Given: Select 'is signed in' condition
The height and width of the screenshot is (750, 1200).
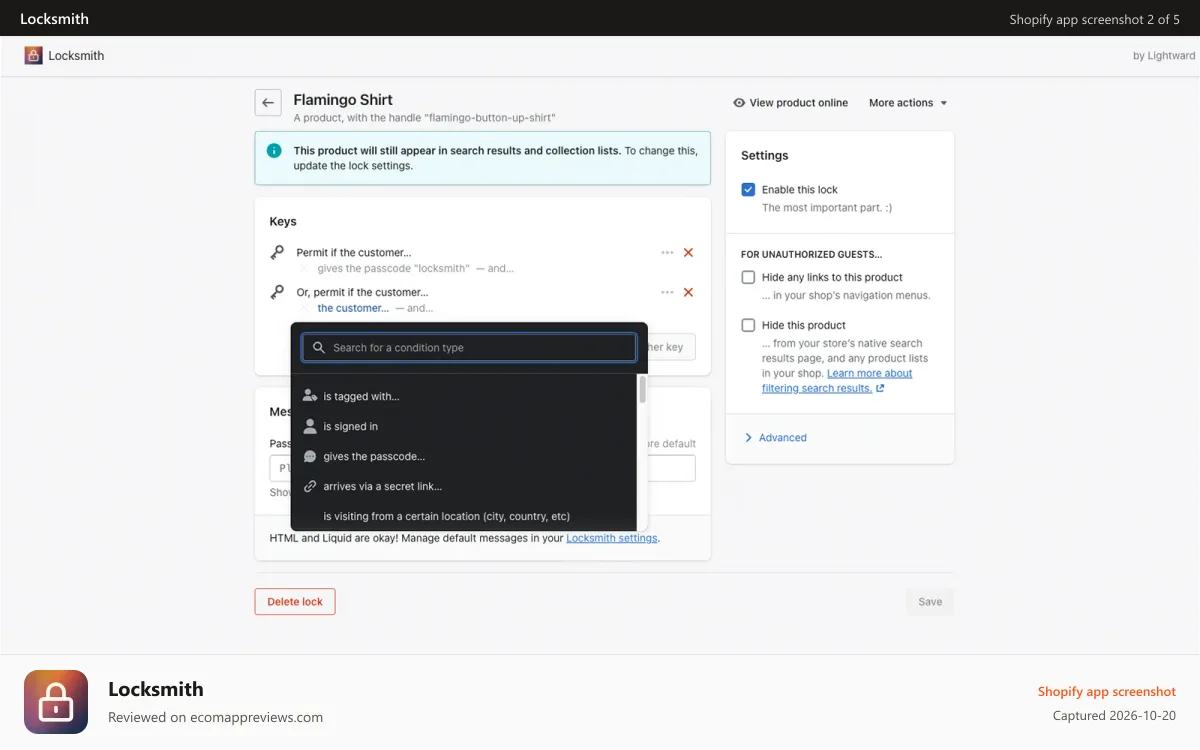Looking at the screenshot, I should click(x=465, y=426).
